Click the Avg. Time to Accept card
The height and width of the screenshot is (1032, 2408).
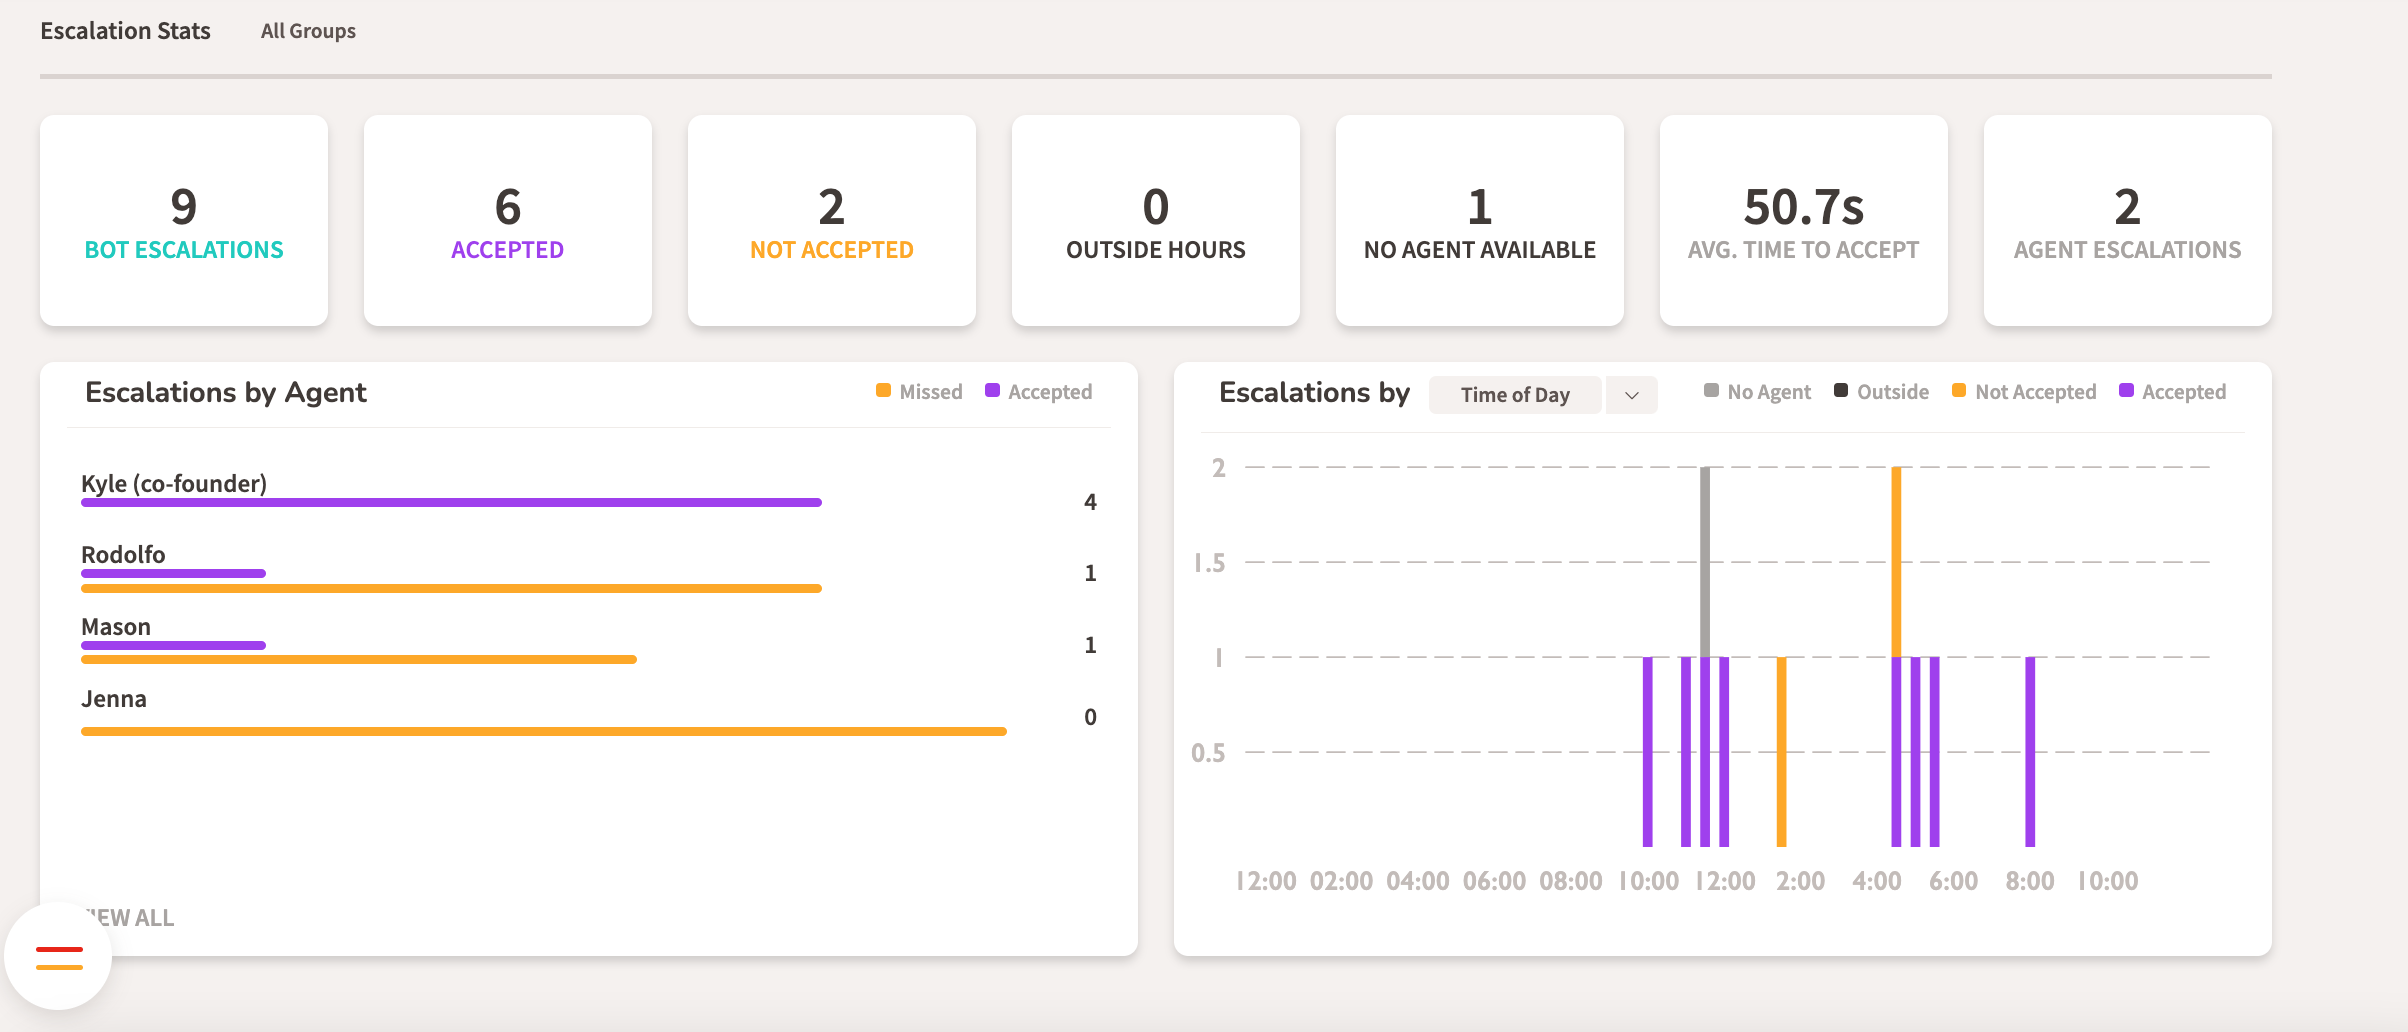tap(1804, 220)
